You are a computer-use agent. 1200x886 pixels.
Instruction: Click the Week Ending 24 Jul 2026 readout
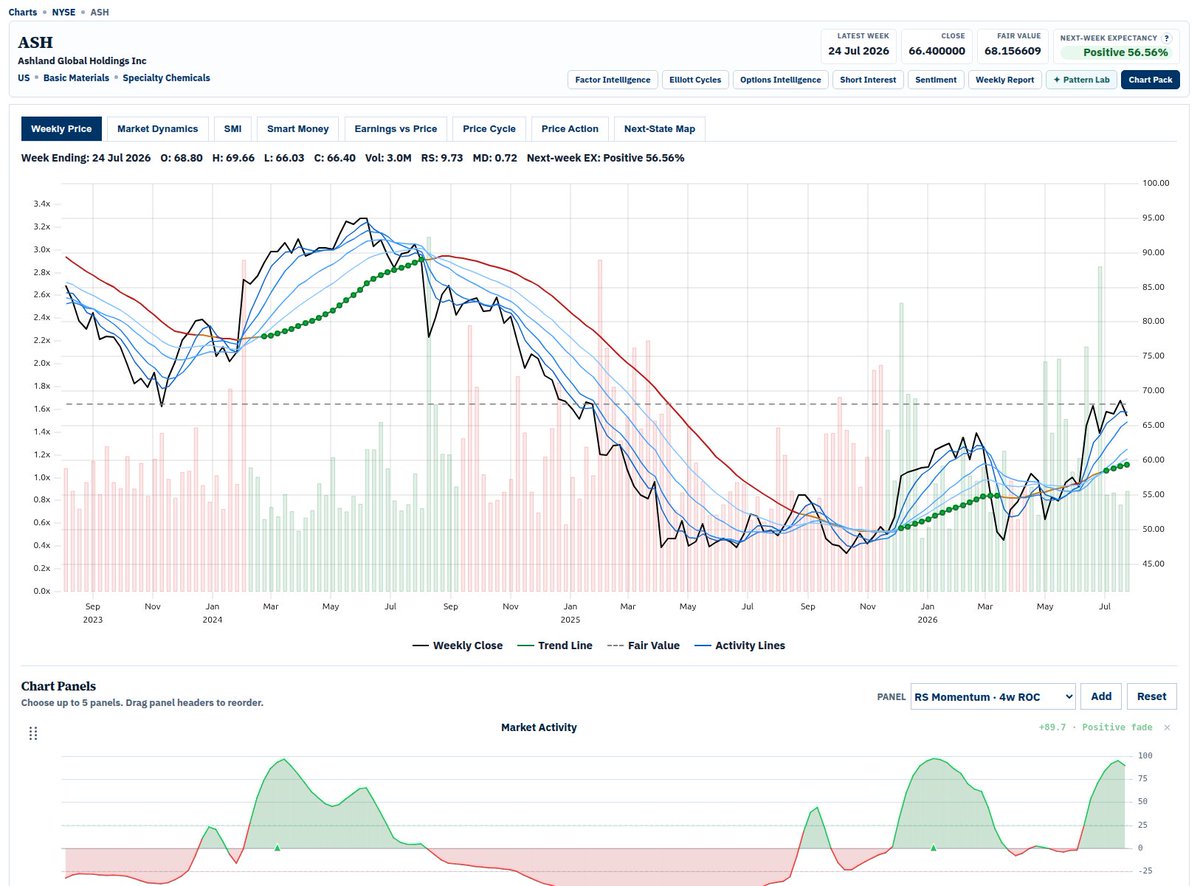[x=84, y=158]
